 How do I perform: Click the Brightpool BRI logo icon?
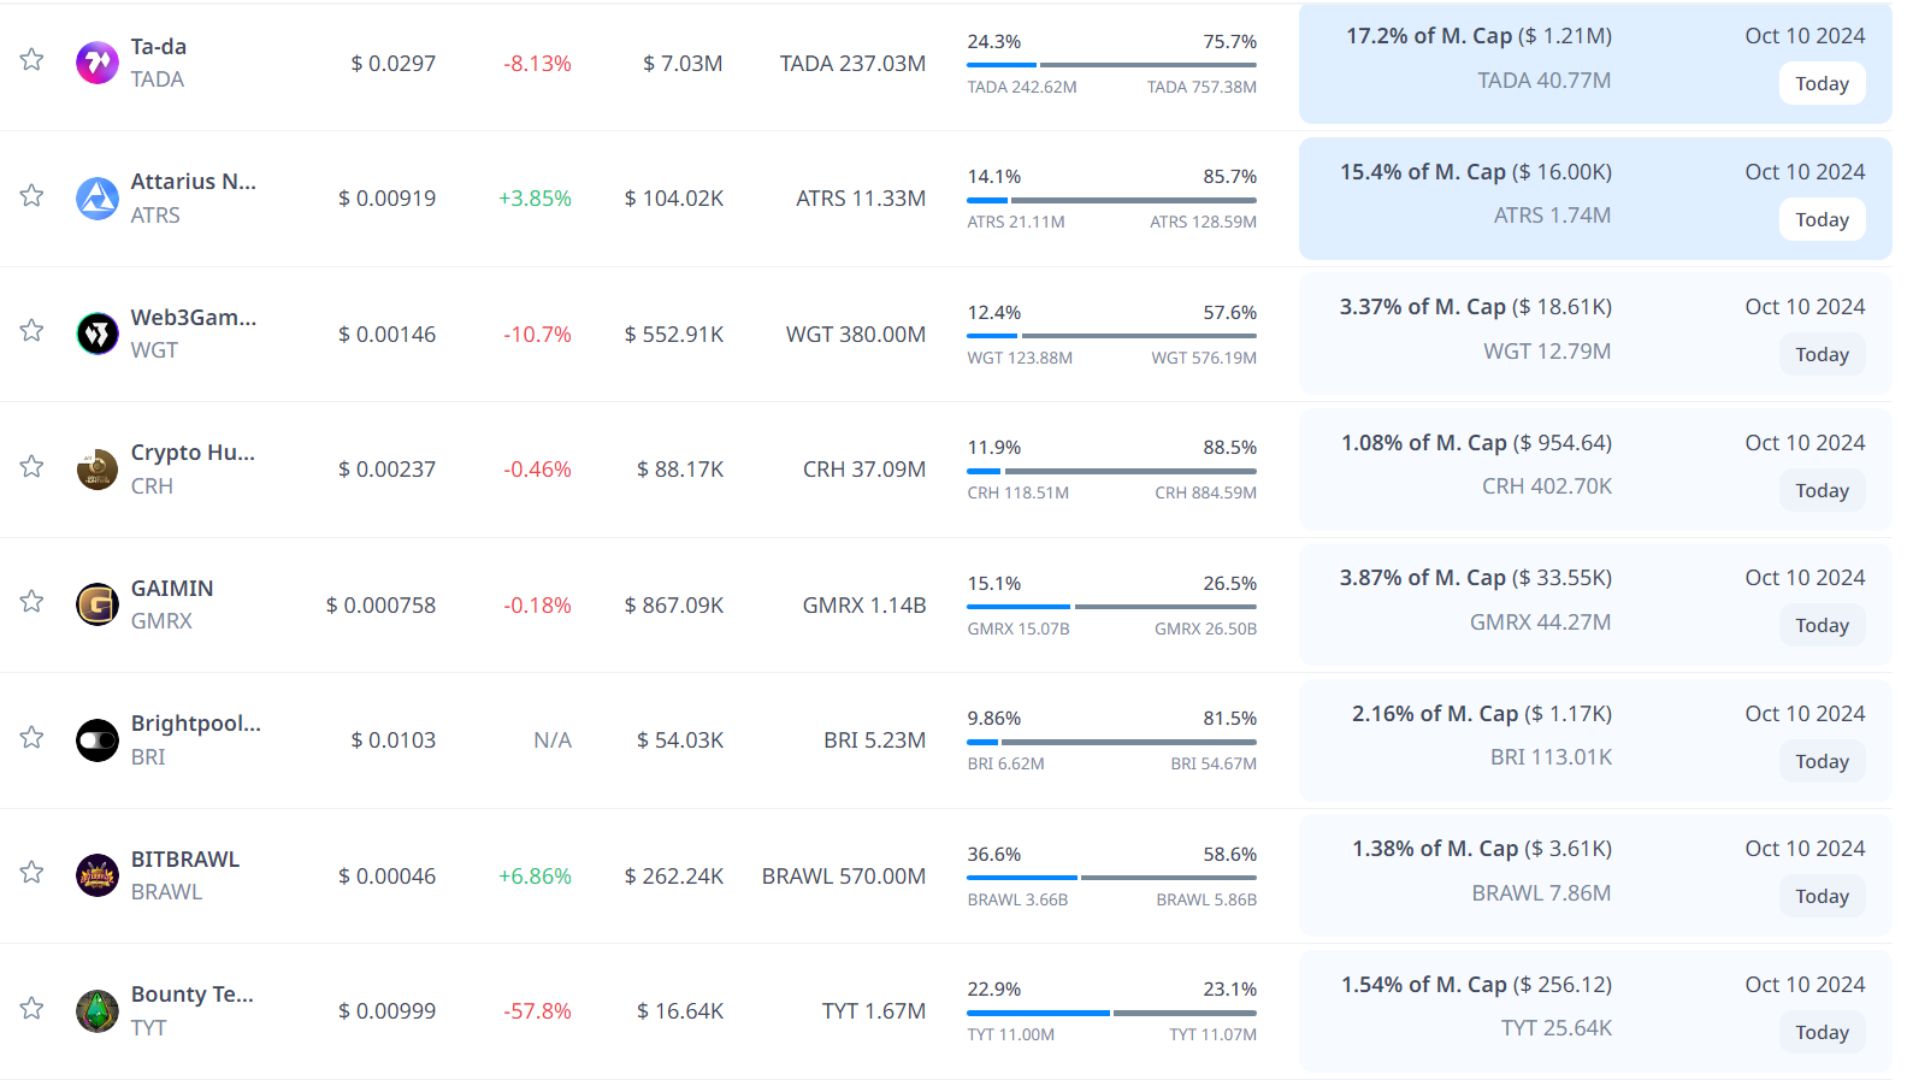pyautogui.click(x=97, y=740)
